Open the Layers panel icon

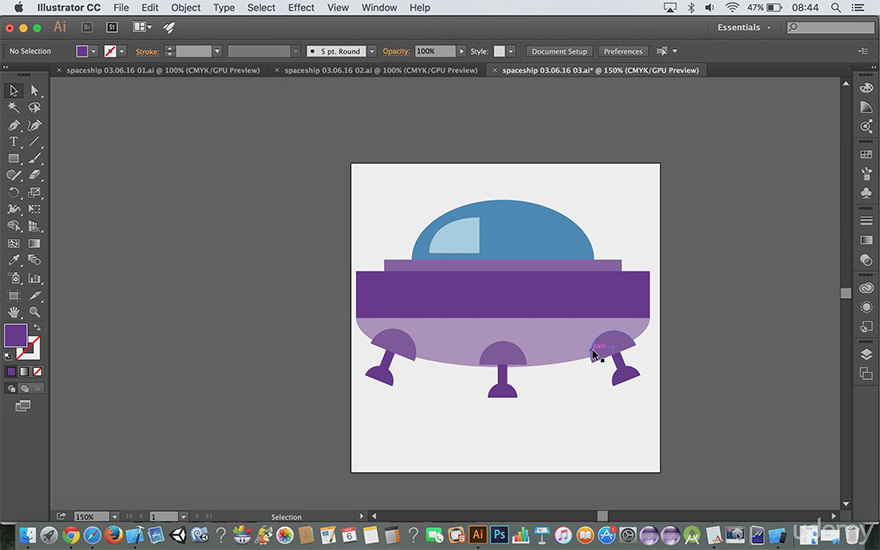click(x=866, y=354)
